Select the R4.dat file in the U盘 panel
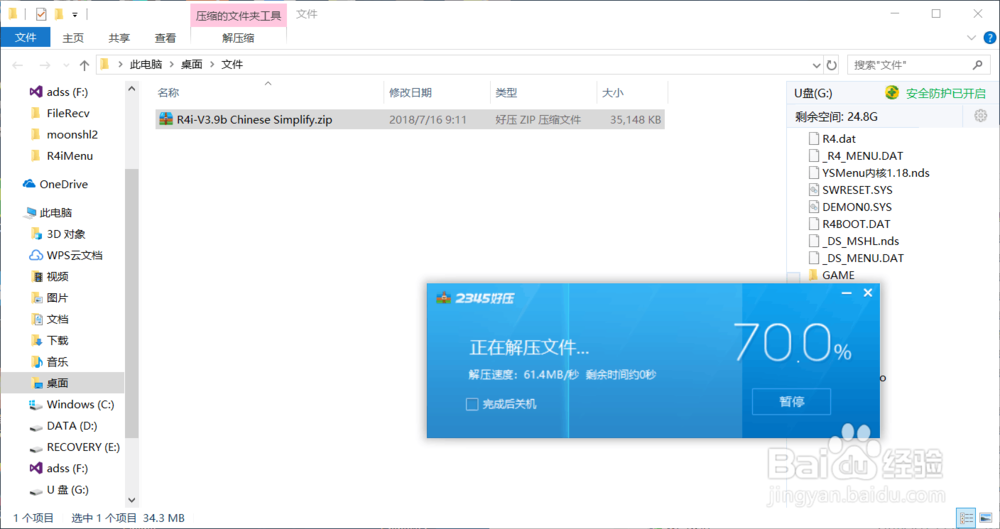The image size is (1000, 529). 839,138
